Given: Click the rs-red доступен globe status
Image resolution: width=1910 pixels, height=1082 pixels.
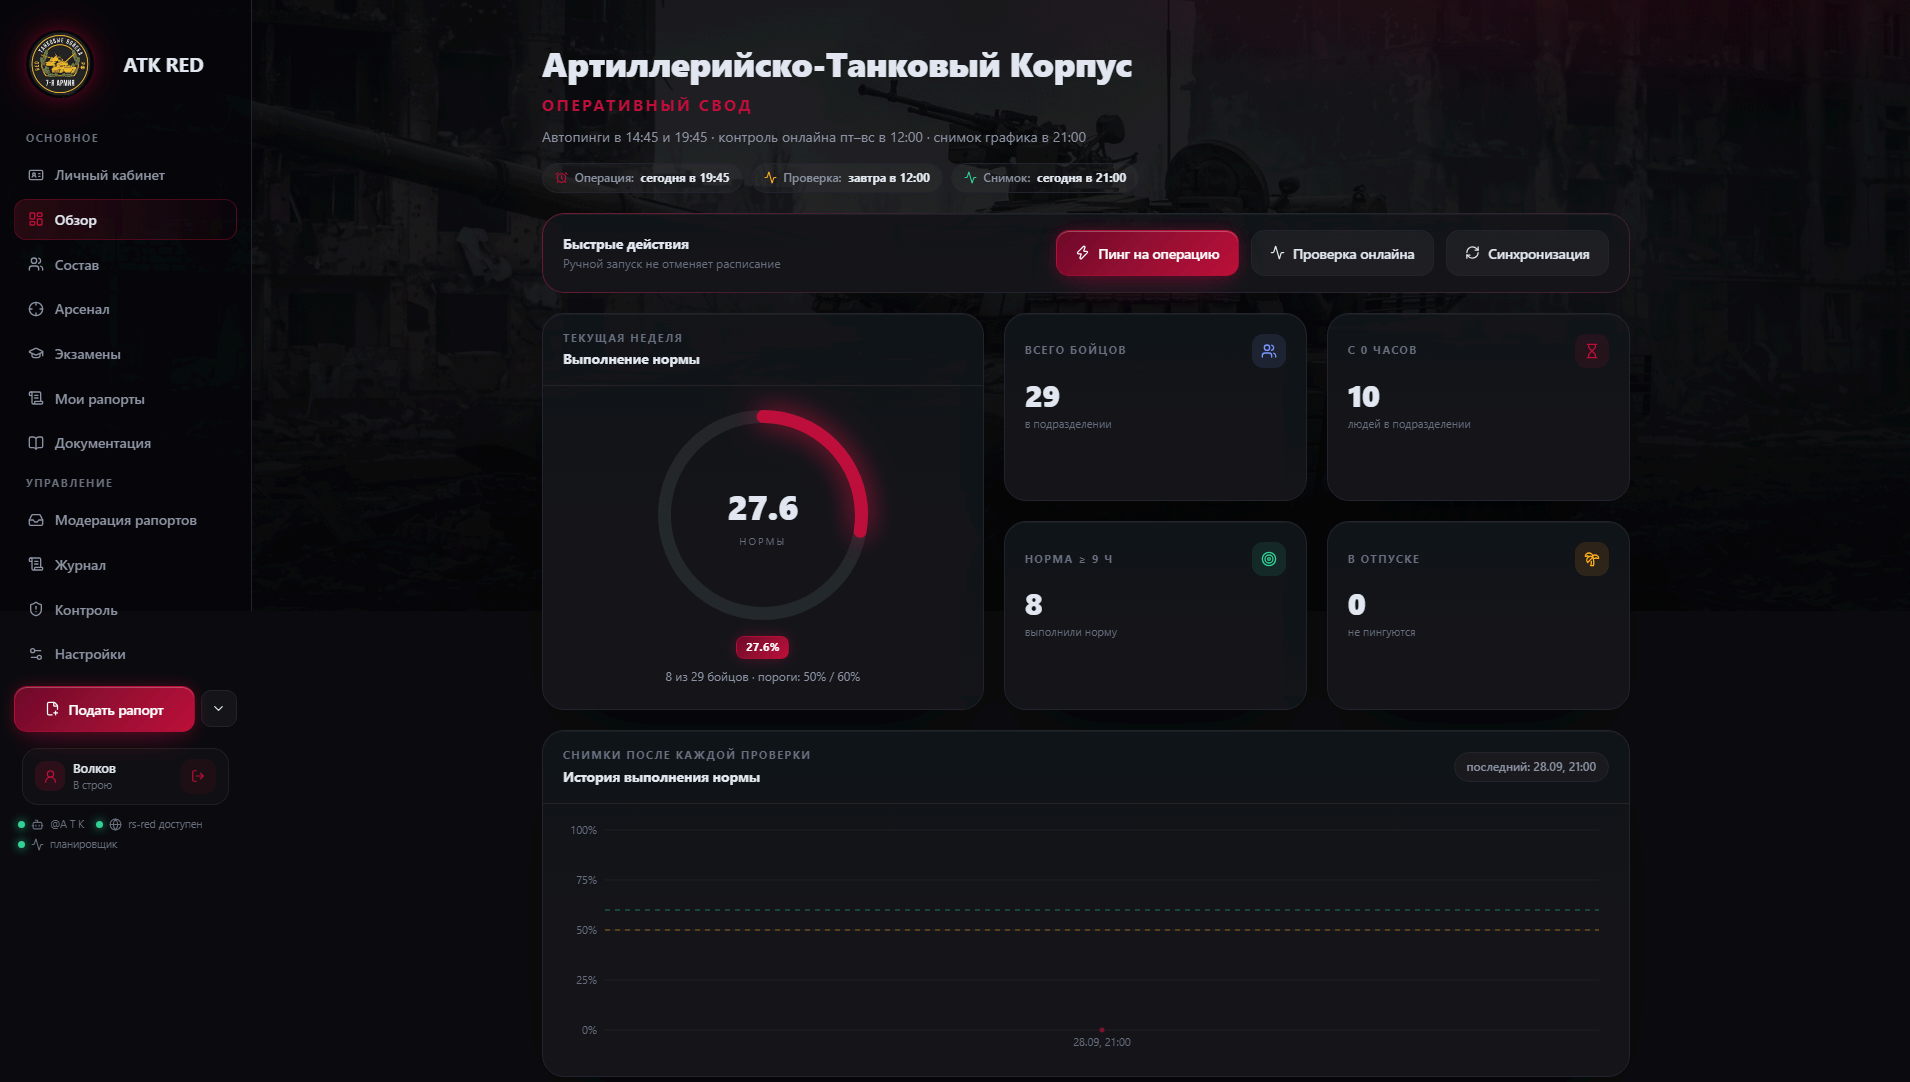Looking at the screenshot, I should [x=149, y=825].
